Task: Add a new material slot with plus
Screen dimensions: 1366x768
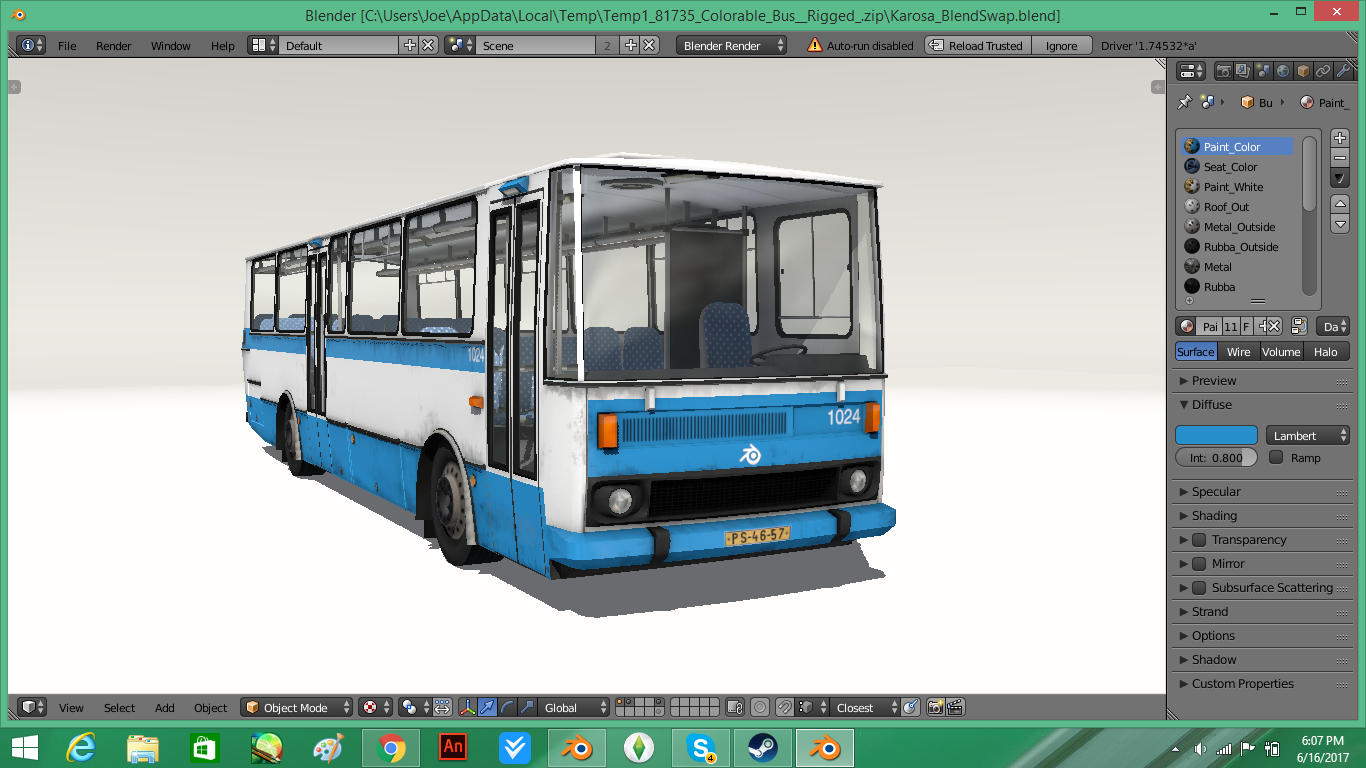Action: pos(1340,138)
